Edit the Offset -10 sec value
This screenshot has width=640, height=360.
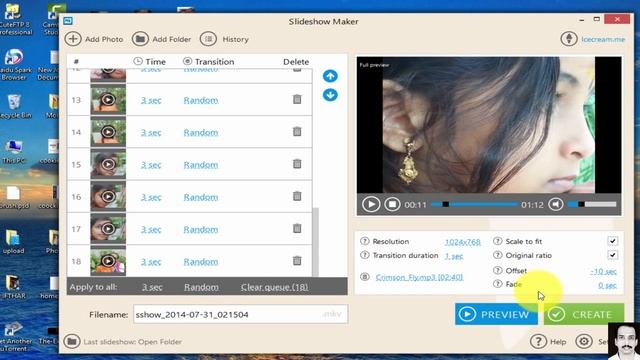tap(603, 271)
